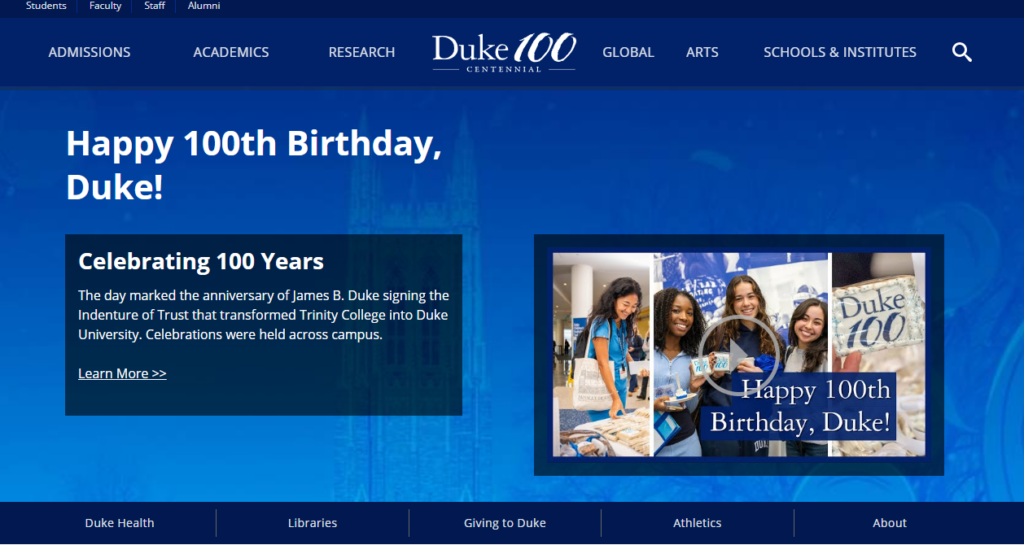Open the Admissions menu

pos(89,52)
